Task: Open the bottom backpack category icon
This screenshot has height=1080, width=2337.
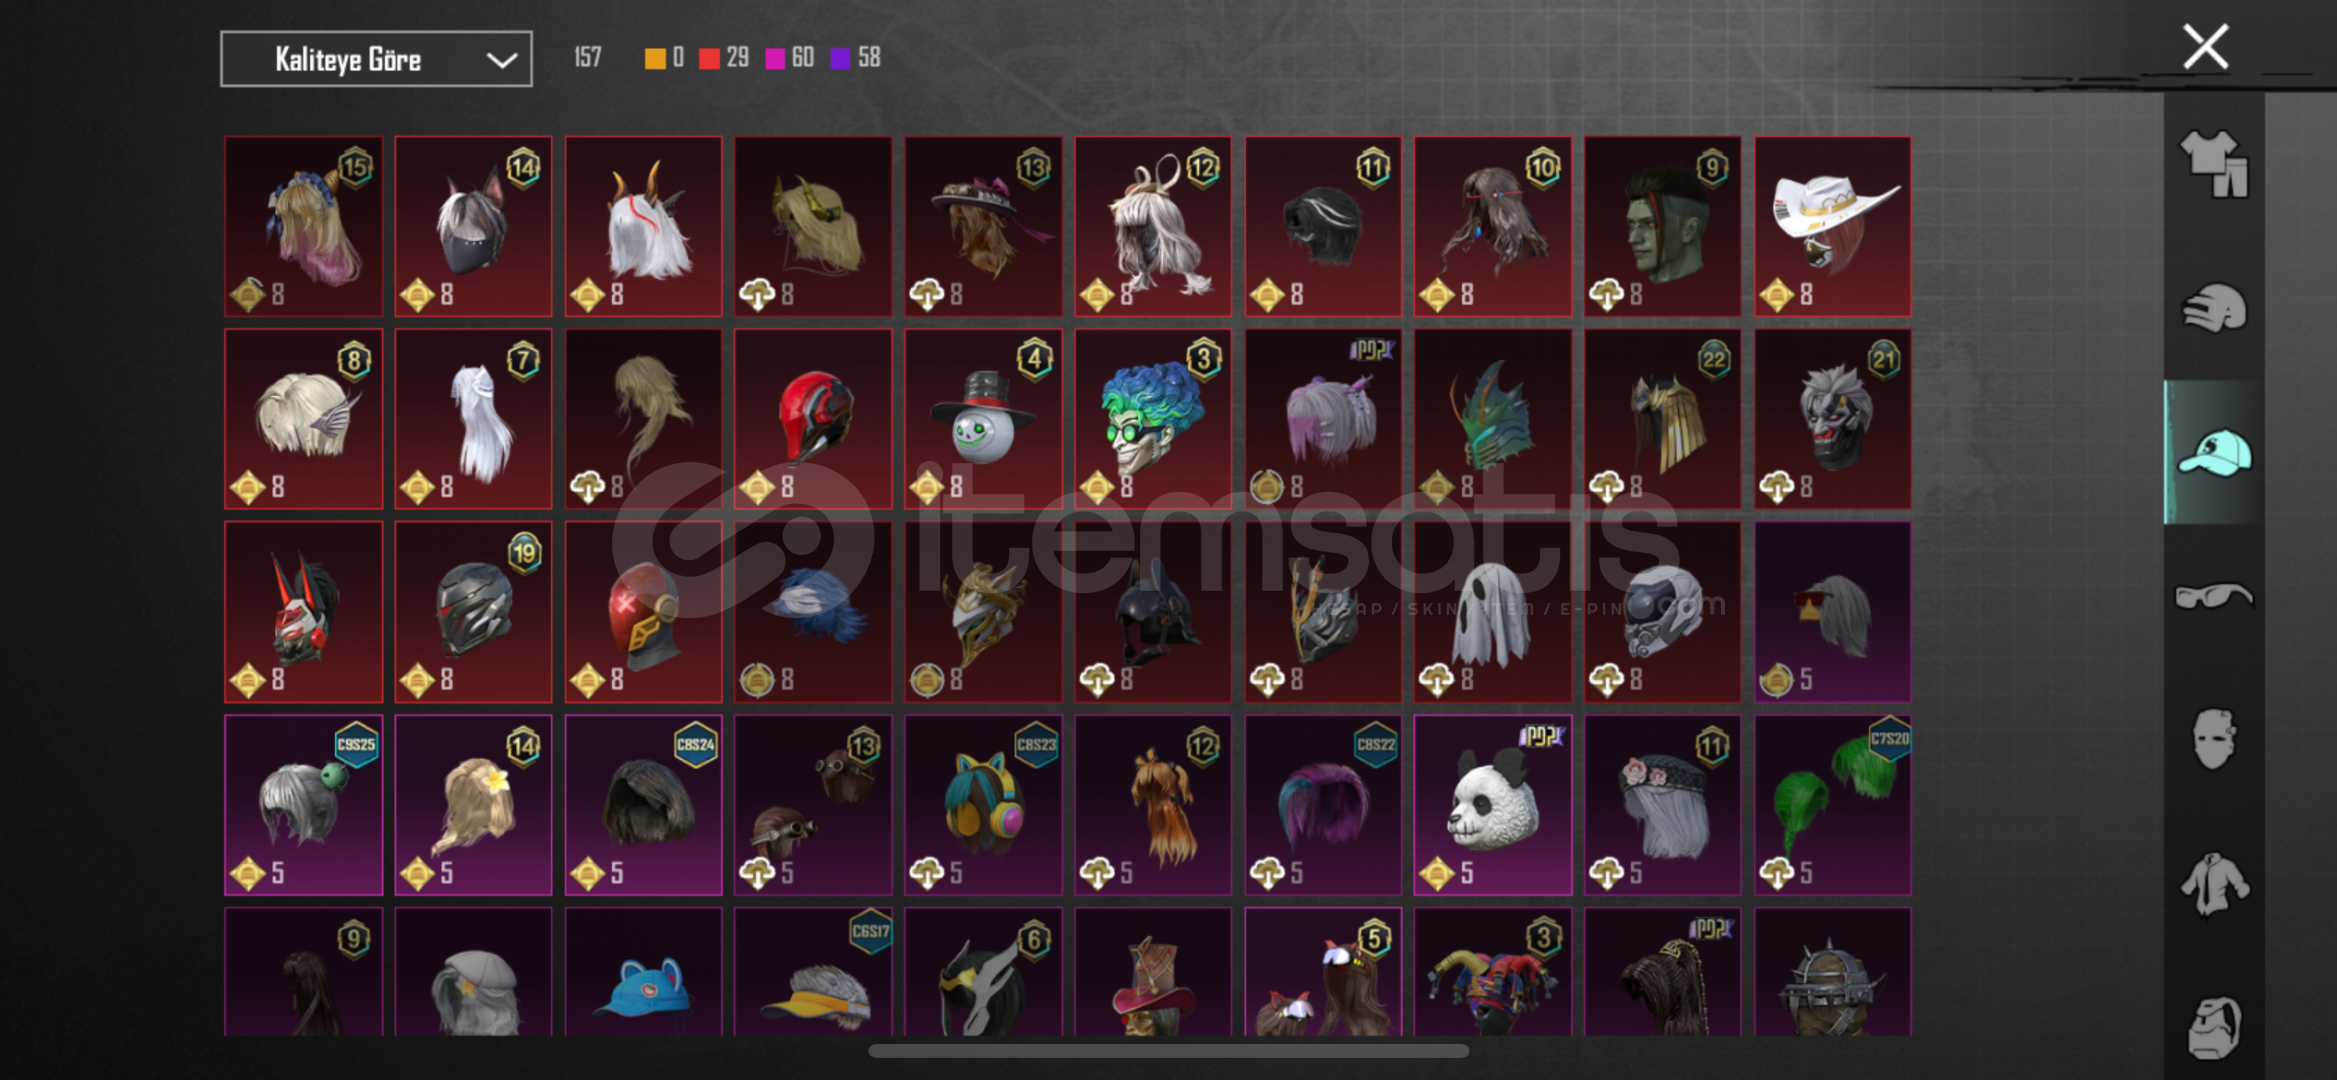Action: [x=2213, y=1026]
